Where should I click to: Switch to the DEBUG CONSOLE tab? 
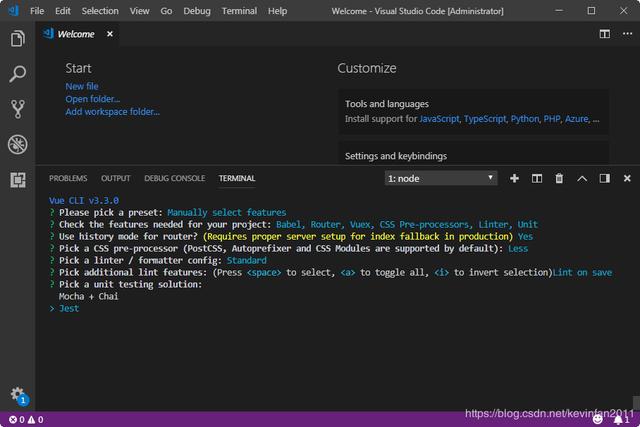tap(175, 178)
